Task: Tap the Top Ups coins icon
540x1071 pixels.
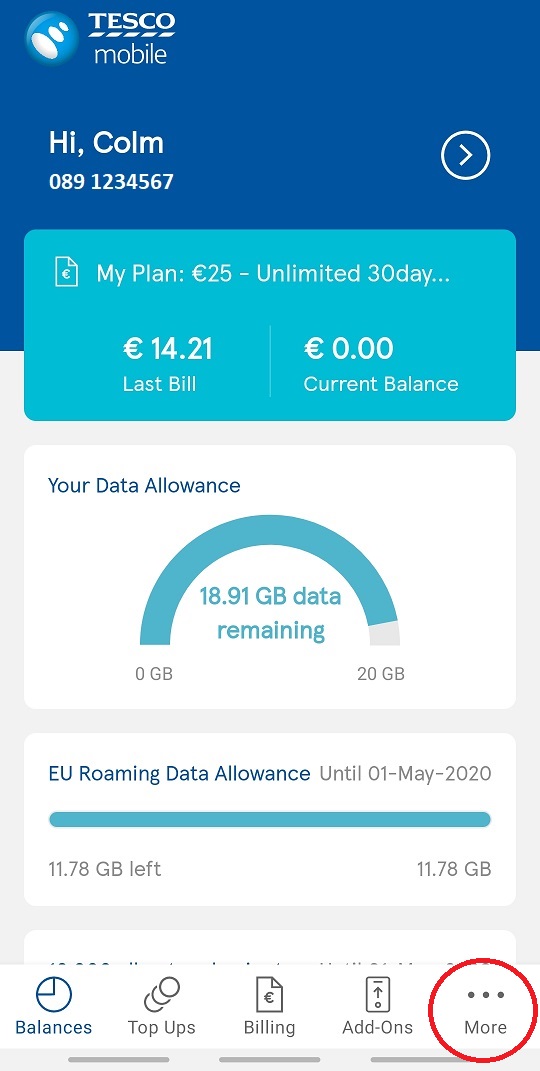Action: (x=162, y=994)
